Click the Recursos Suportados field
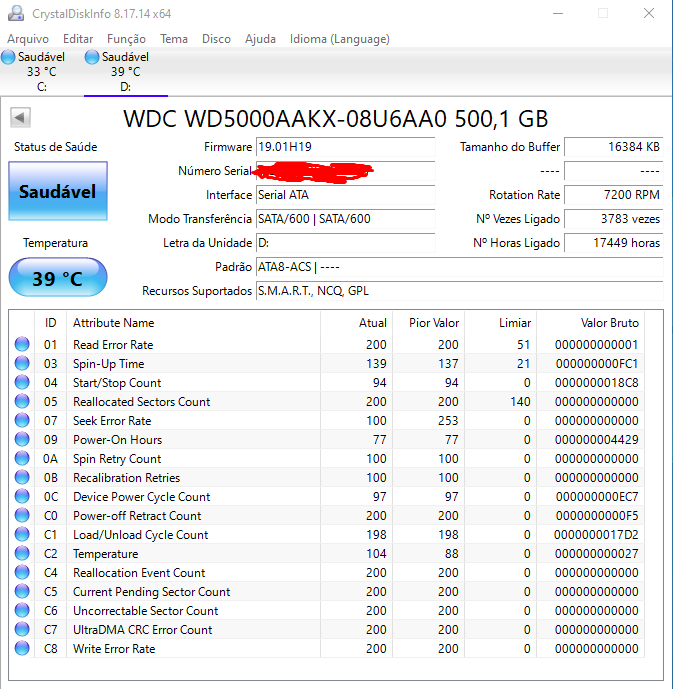673x689 pixels. [460, 291]
